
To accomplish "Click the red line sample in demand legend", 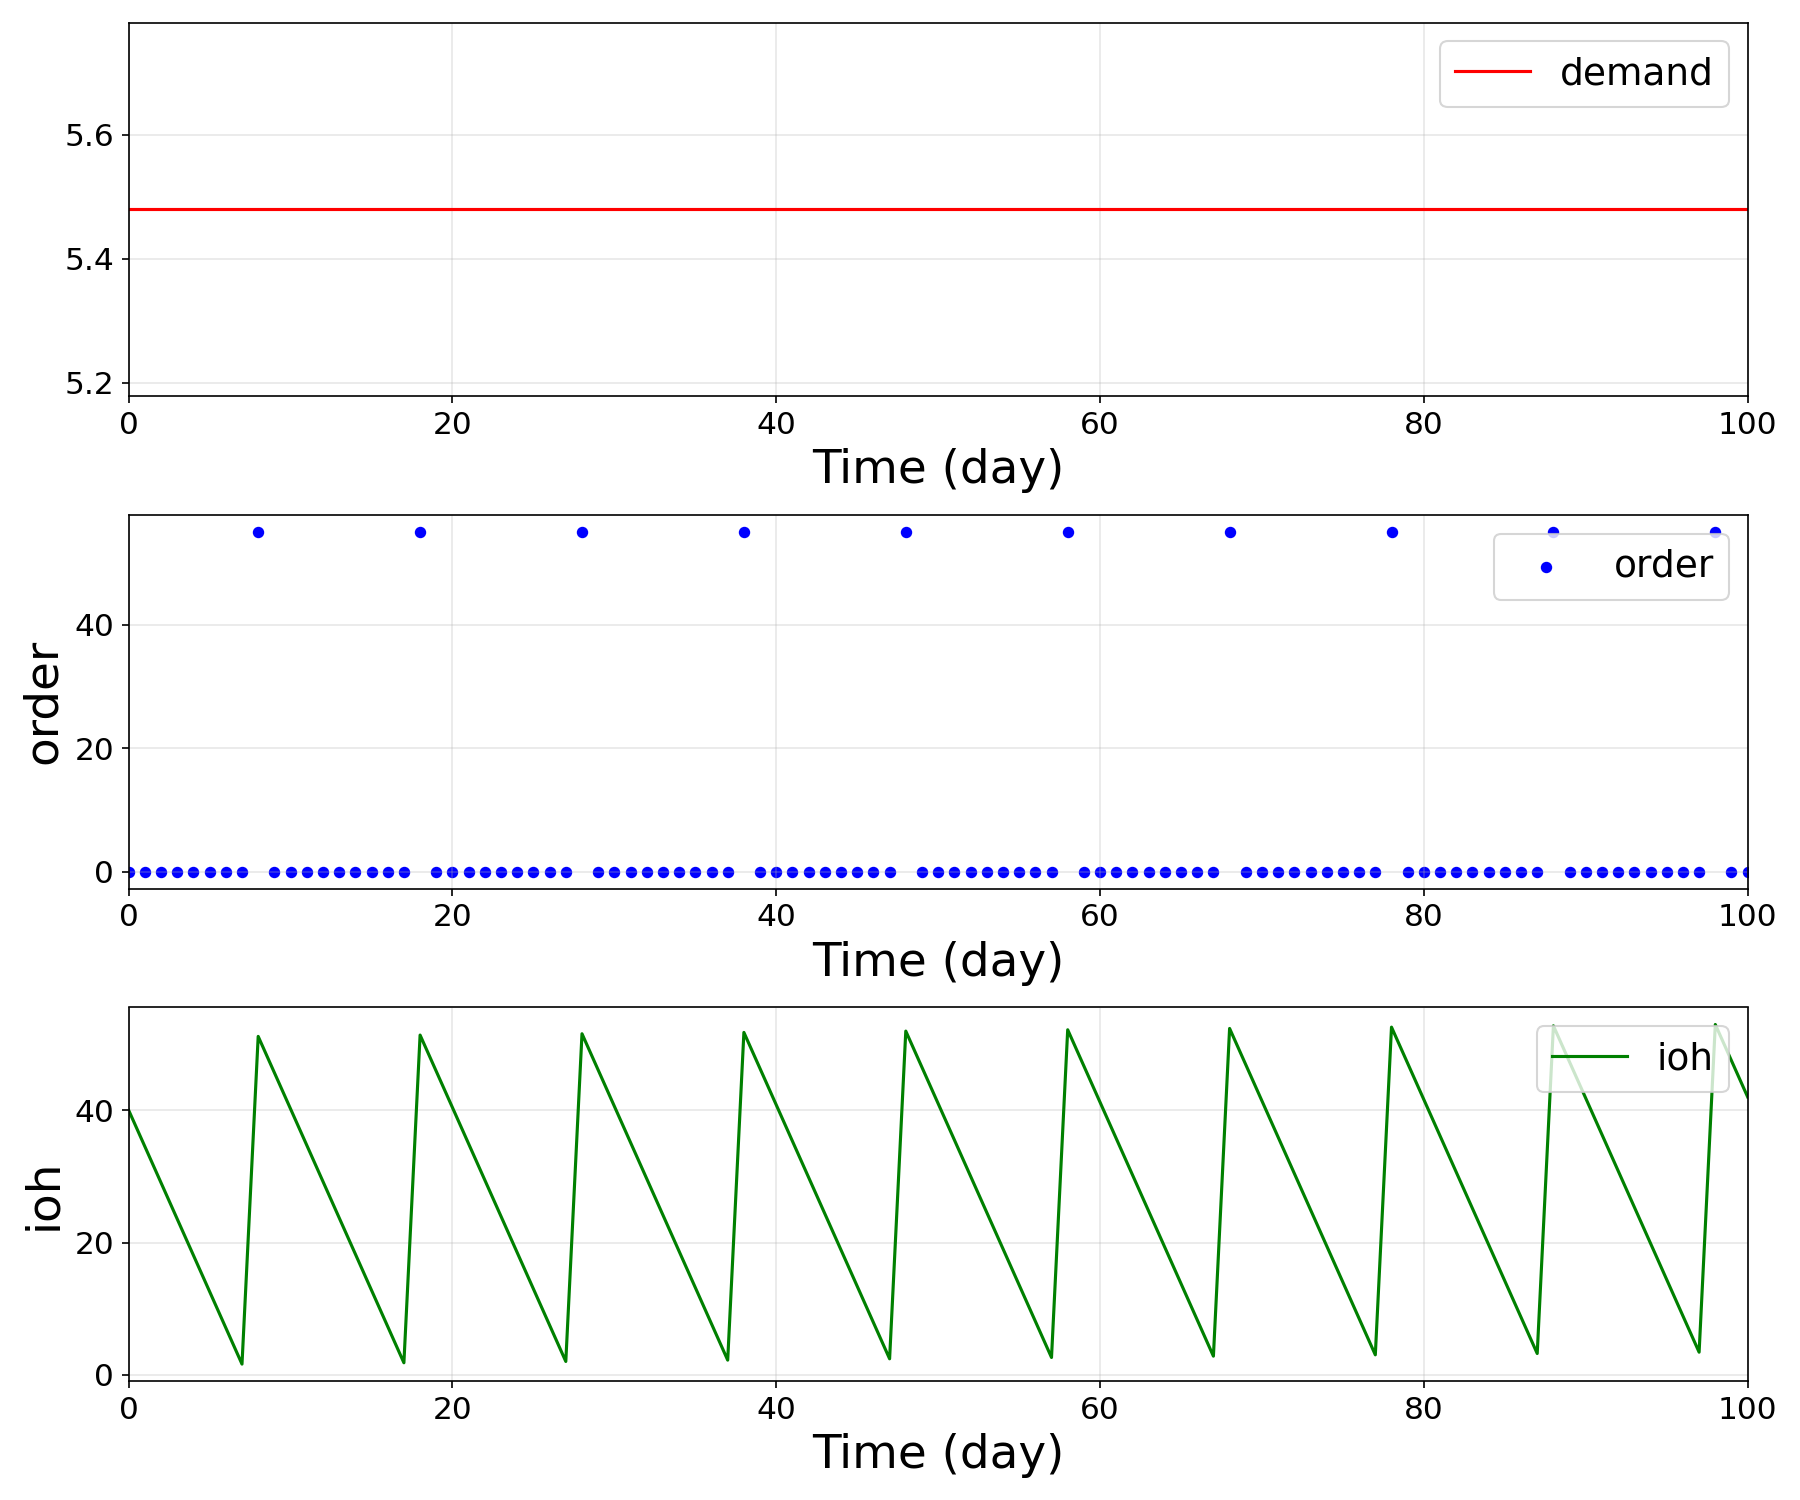I will point(1492,72).
